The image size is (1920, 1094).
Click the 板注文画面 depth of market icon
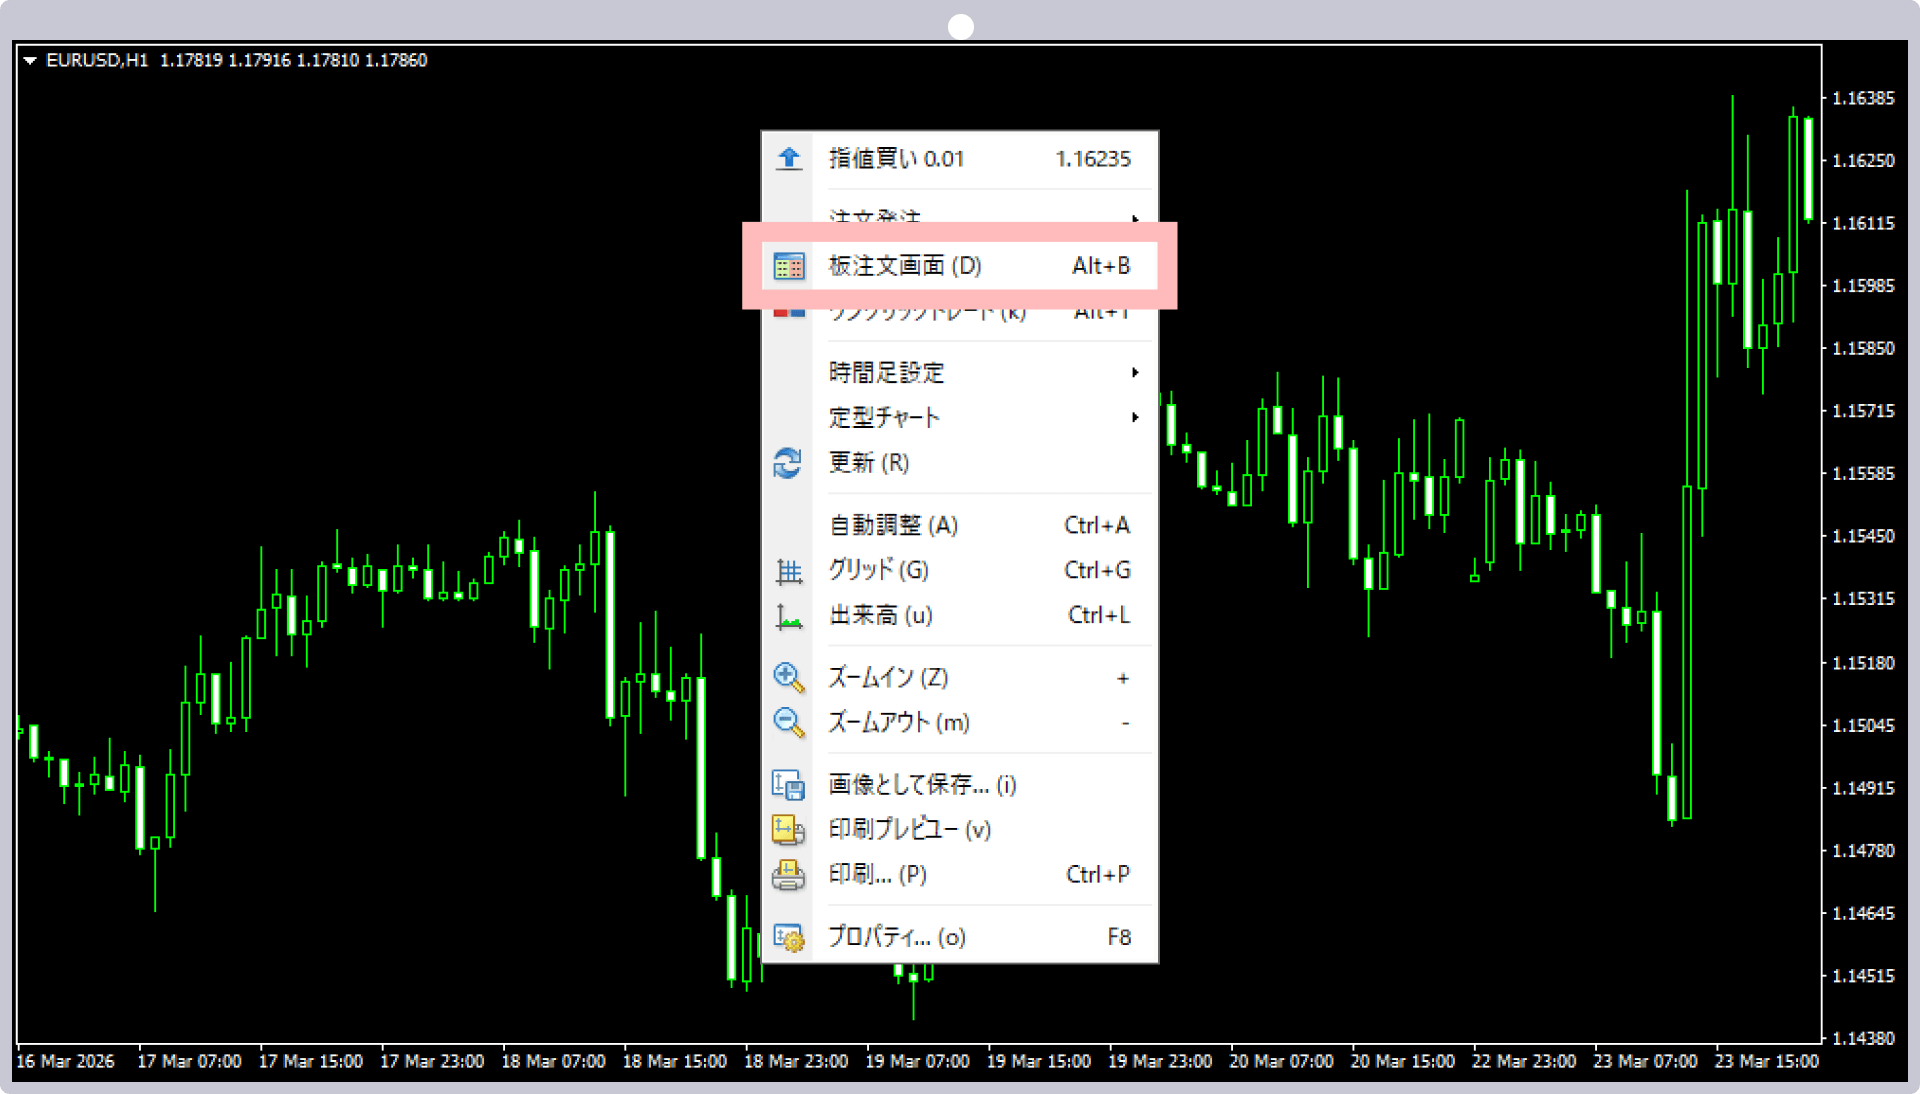[x=789, y=266]
